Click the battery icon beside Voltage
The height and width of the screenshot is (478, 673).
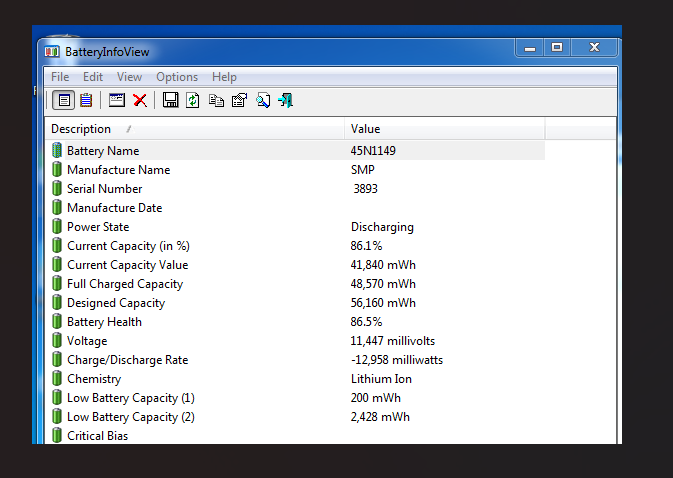[x=57, y=341]
